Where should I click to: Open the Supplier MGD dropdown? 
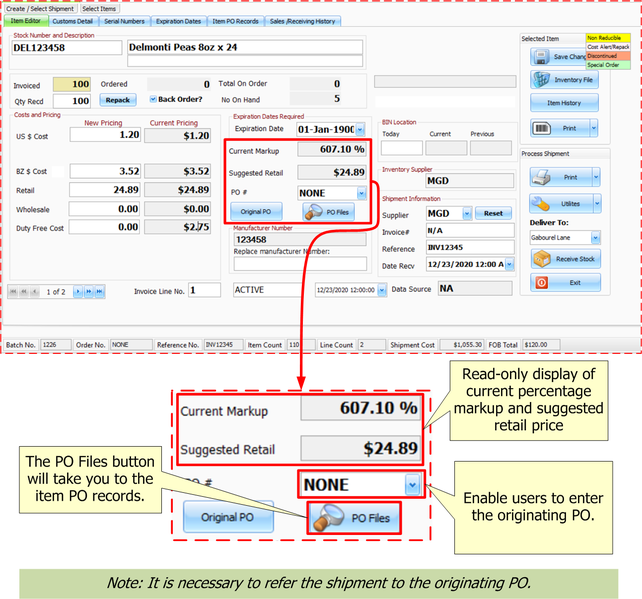(x=467, y=213)
